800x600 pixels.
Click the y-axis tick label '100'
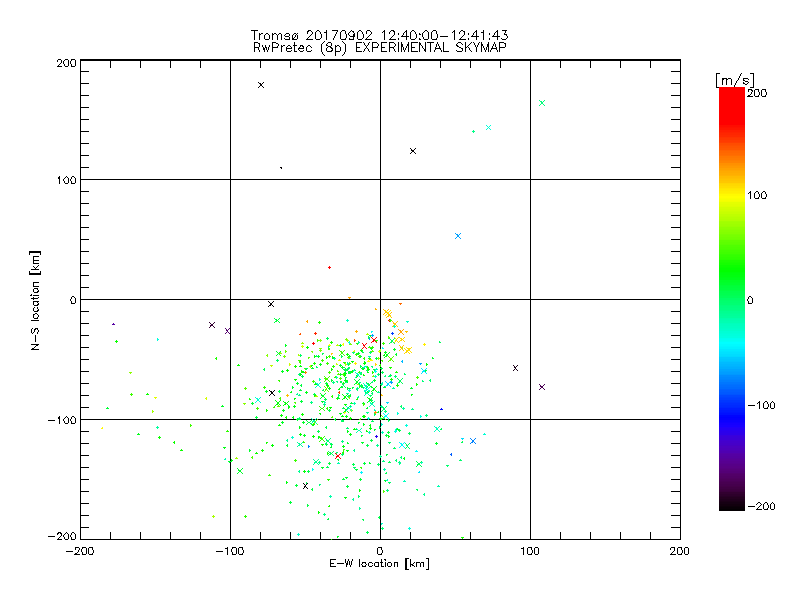(66, 180)
